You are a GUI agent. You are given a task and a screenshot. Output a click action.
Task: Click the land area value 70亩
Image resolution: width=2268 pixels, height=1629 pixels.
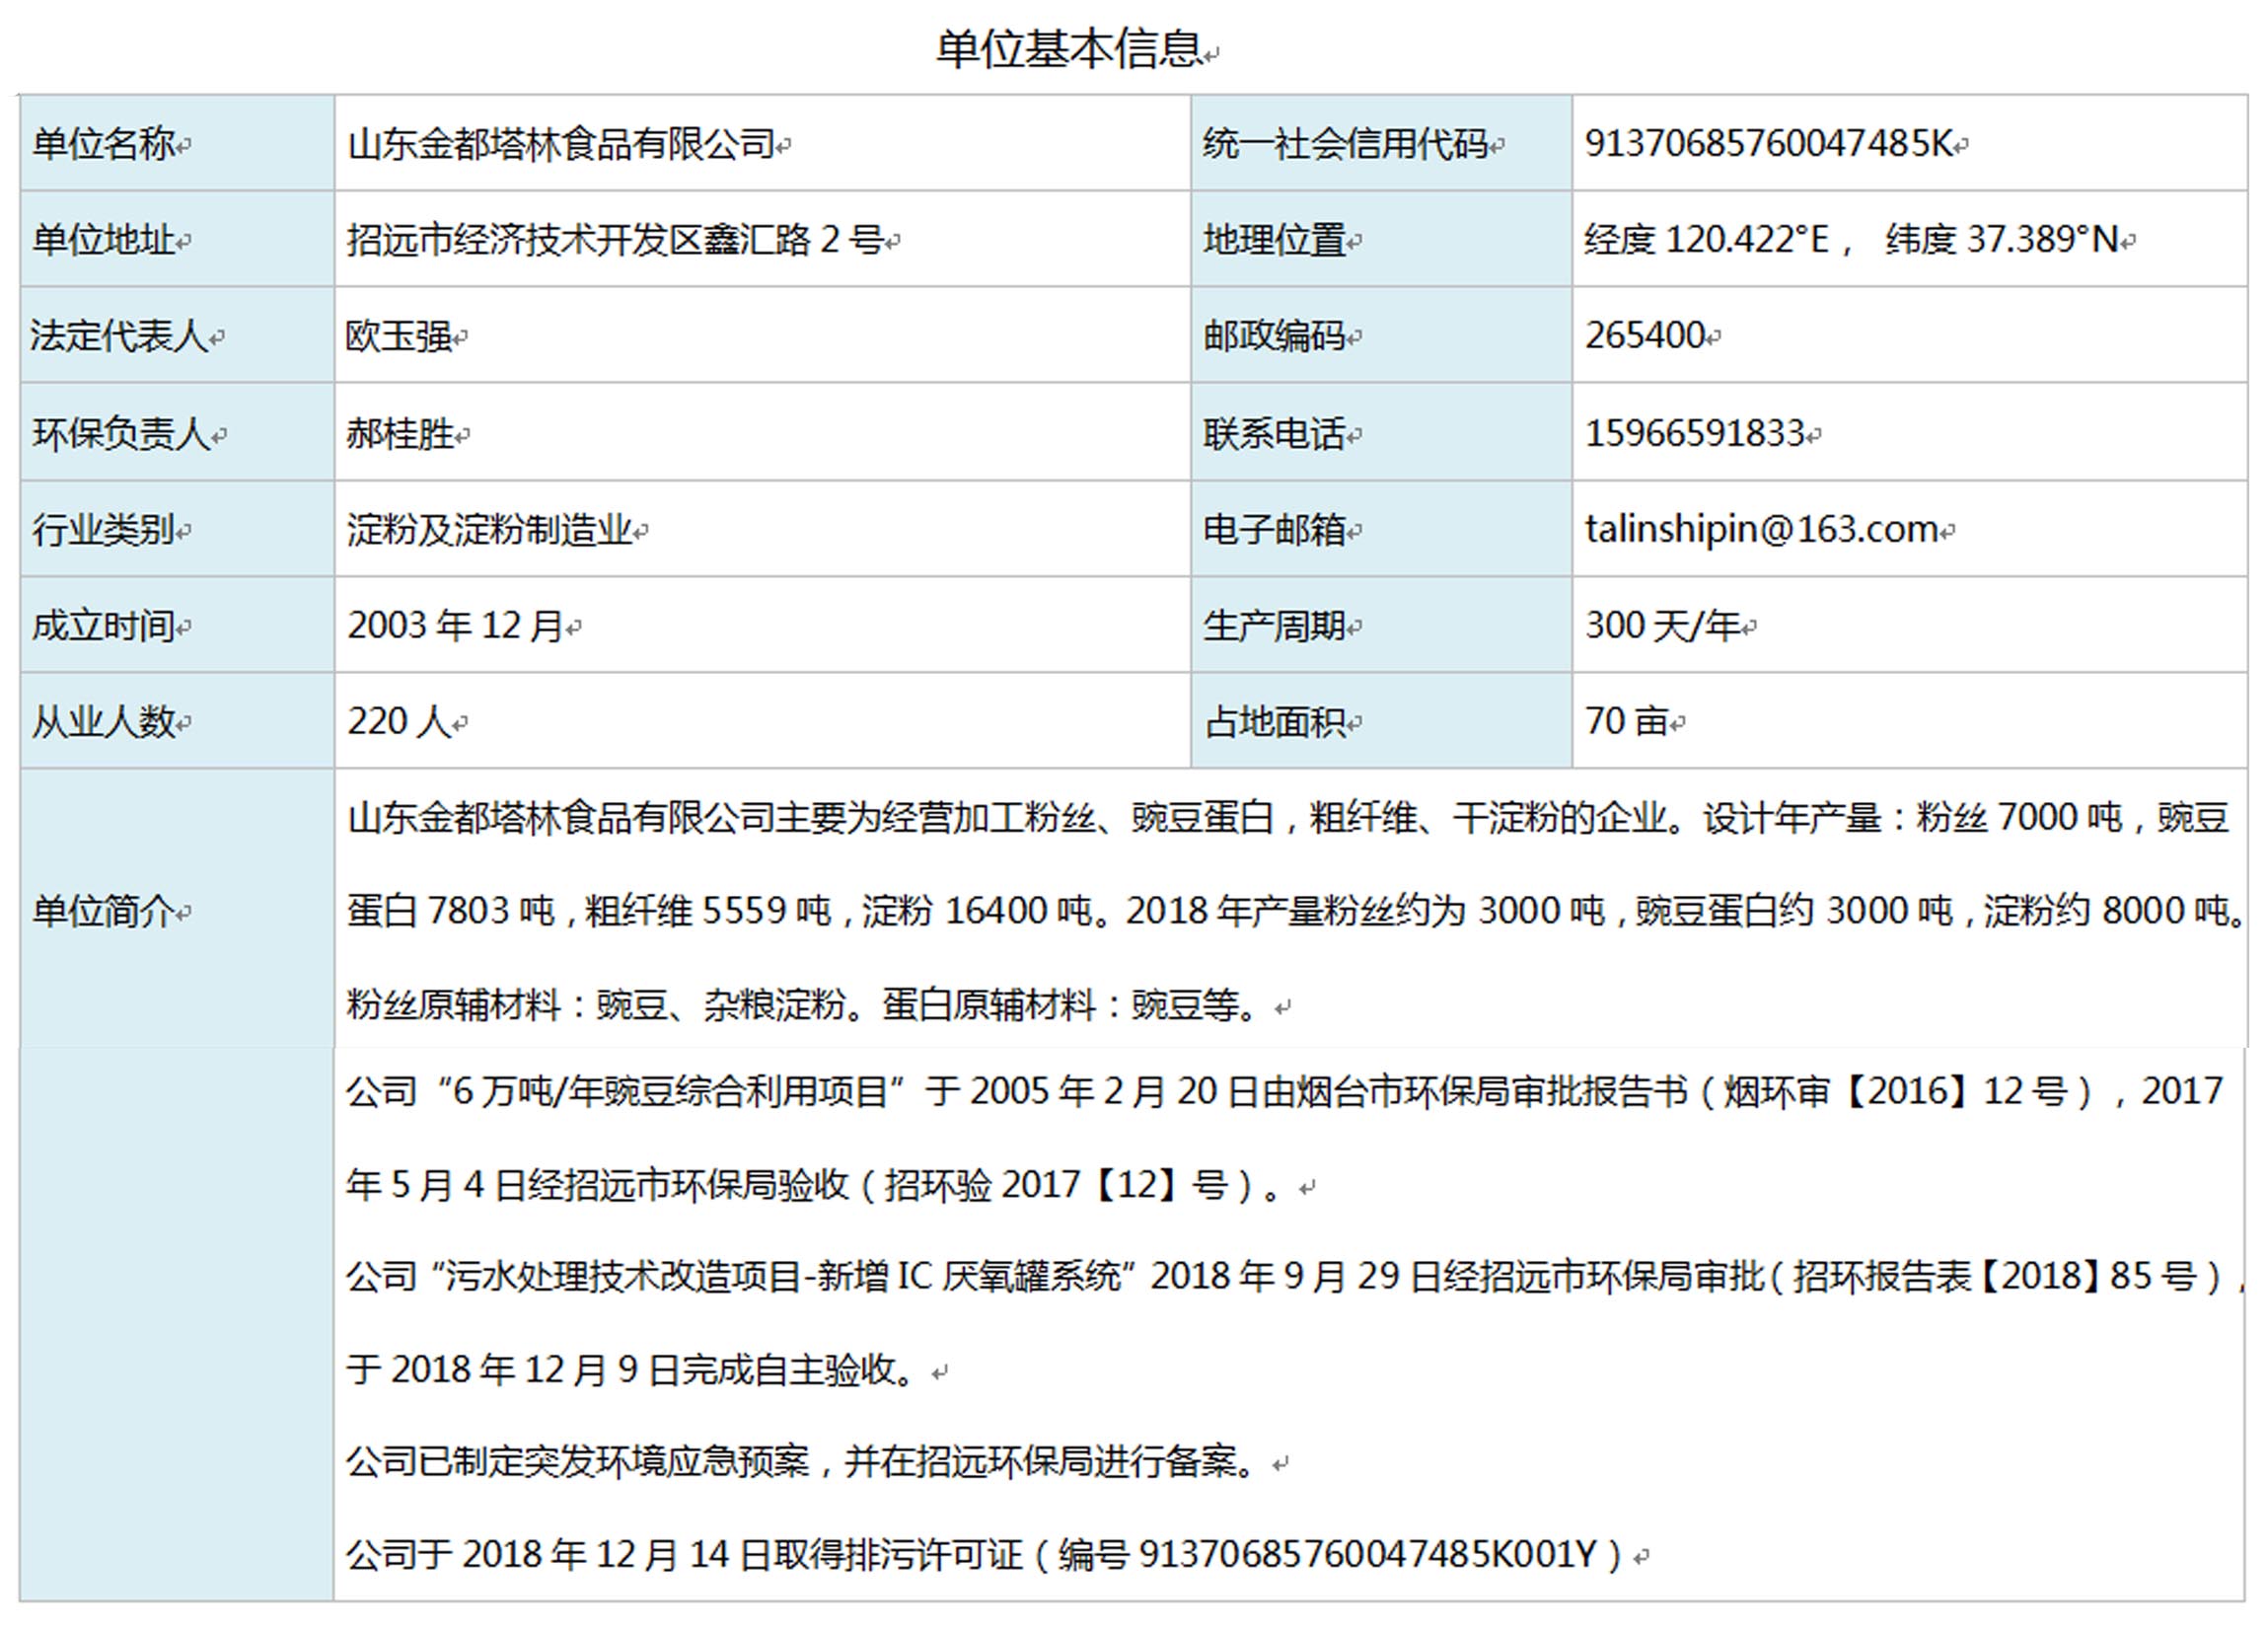click(1626, 721)
